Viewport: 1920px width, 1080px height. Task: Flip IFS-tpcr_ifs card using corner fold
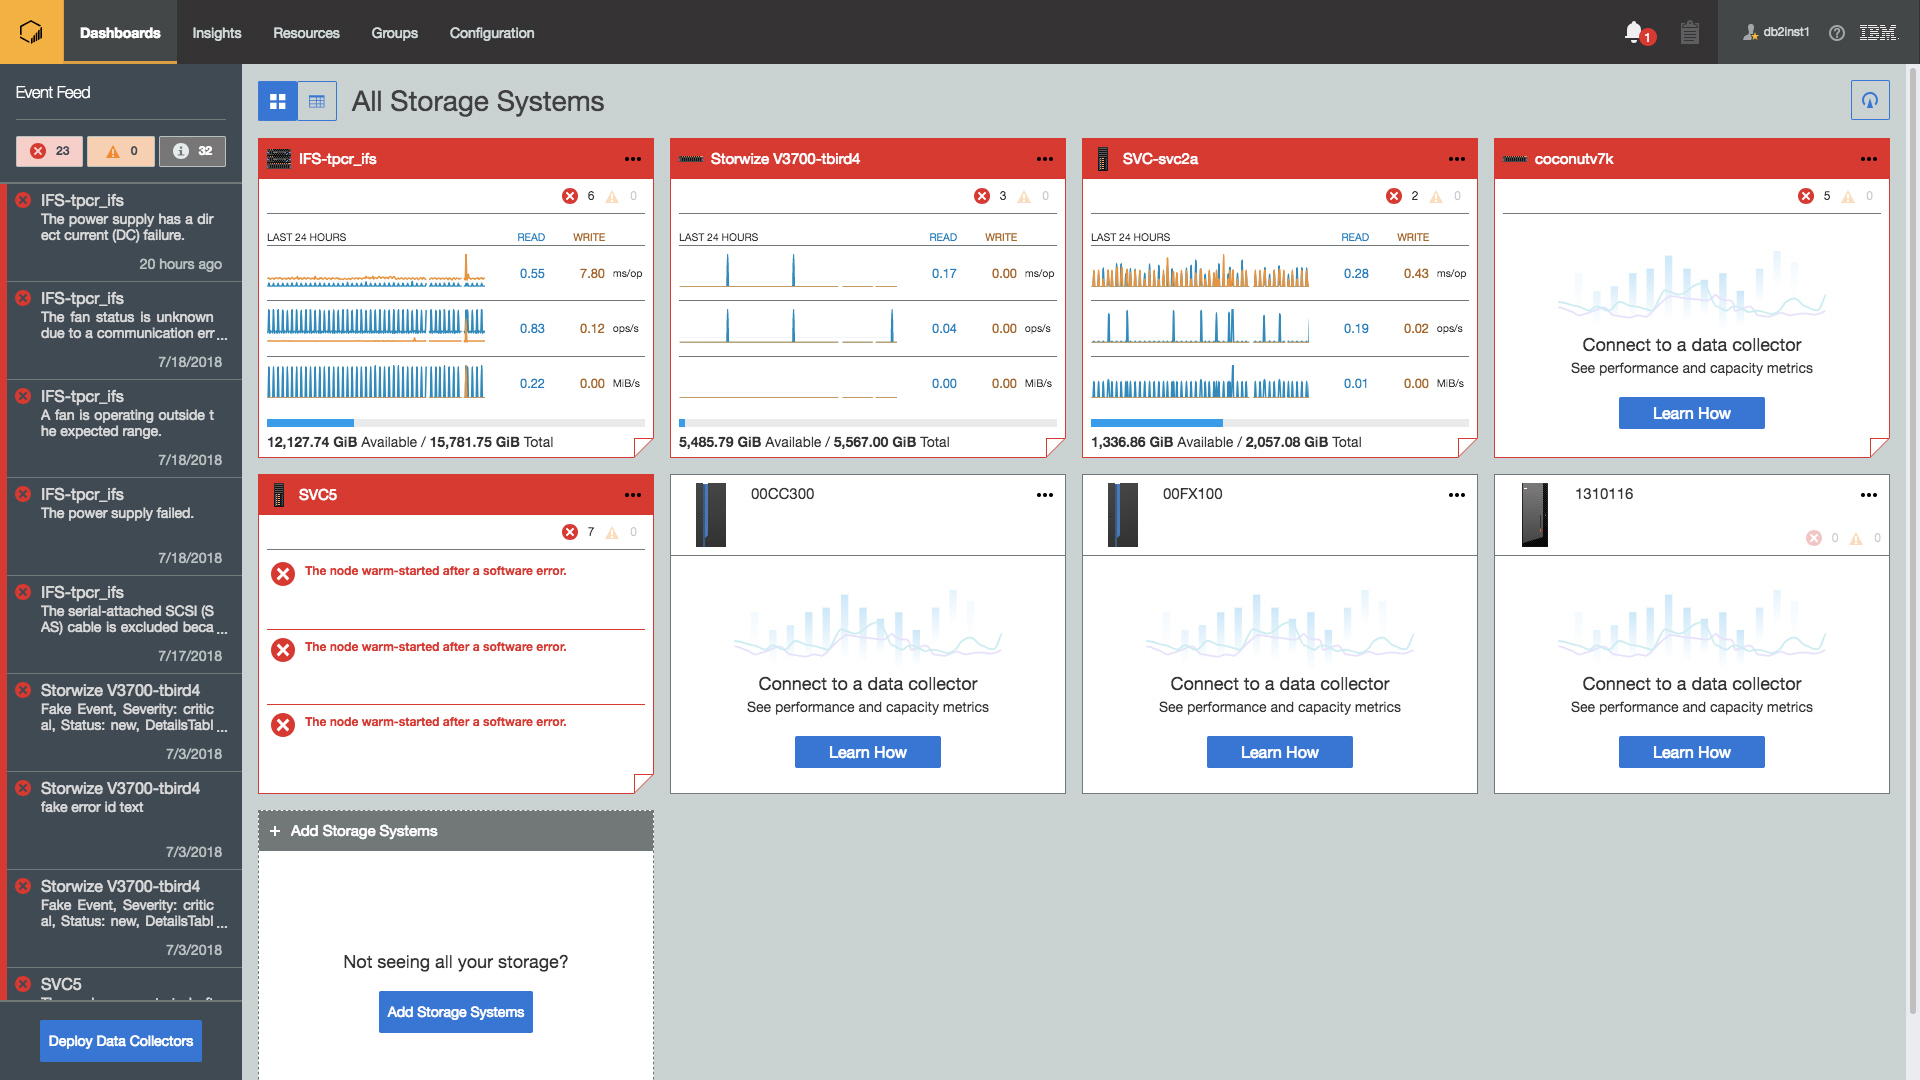pyautogui.click(x=643, y=447)
